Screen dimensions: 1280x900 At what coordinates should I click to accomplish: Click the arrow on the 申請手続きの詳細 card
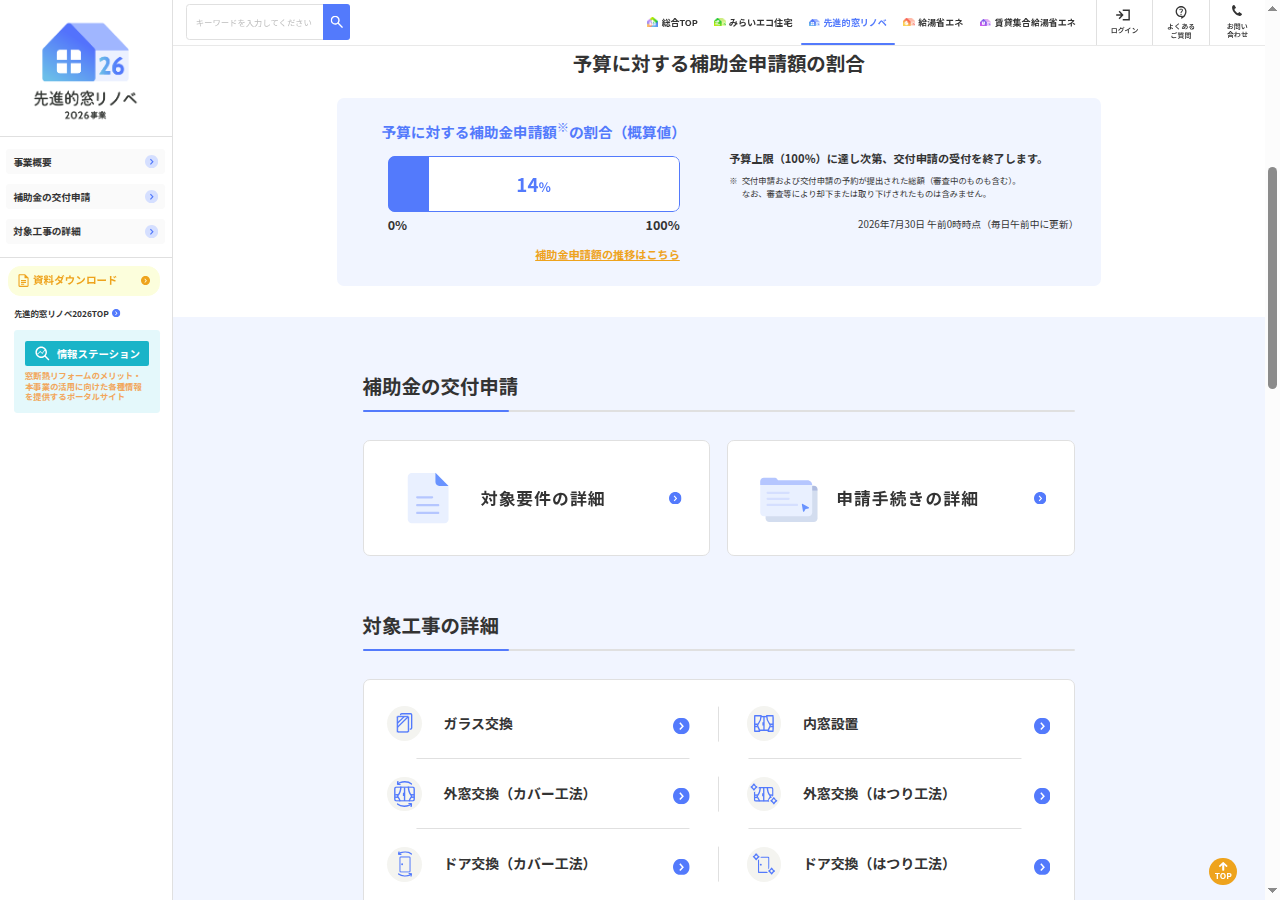(x=1040, y=498)
